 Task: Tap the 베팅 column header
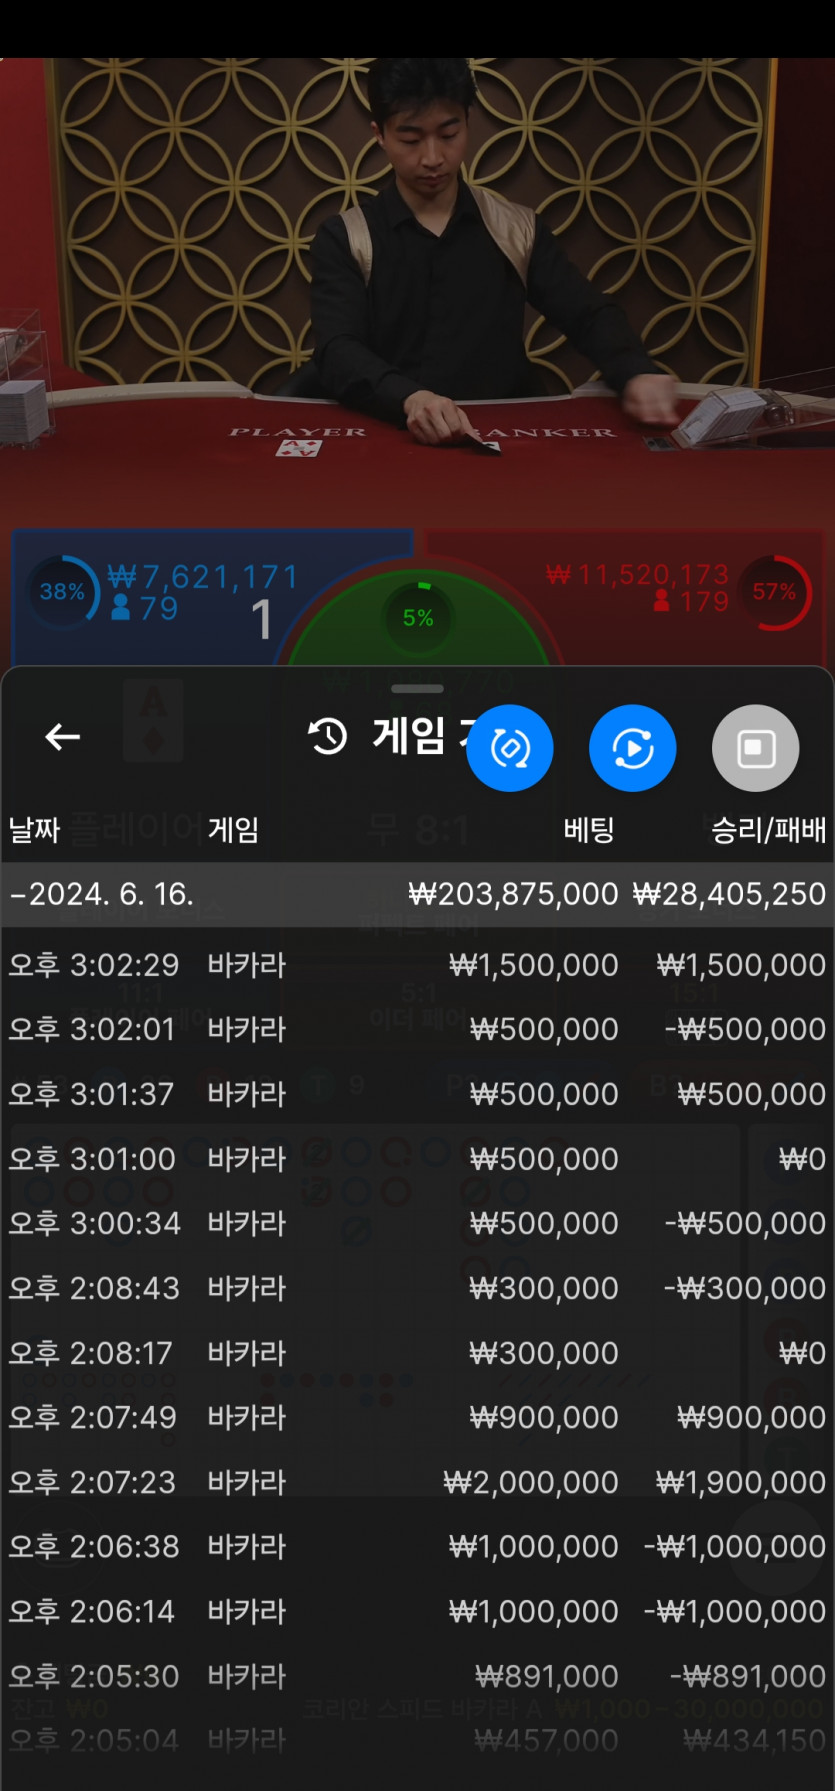pos(588,829)
